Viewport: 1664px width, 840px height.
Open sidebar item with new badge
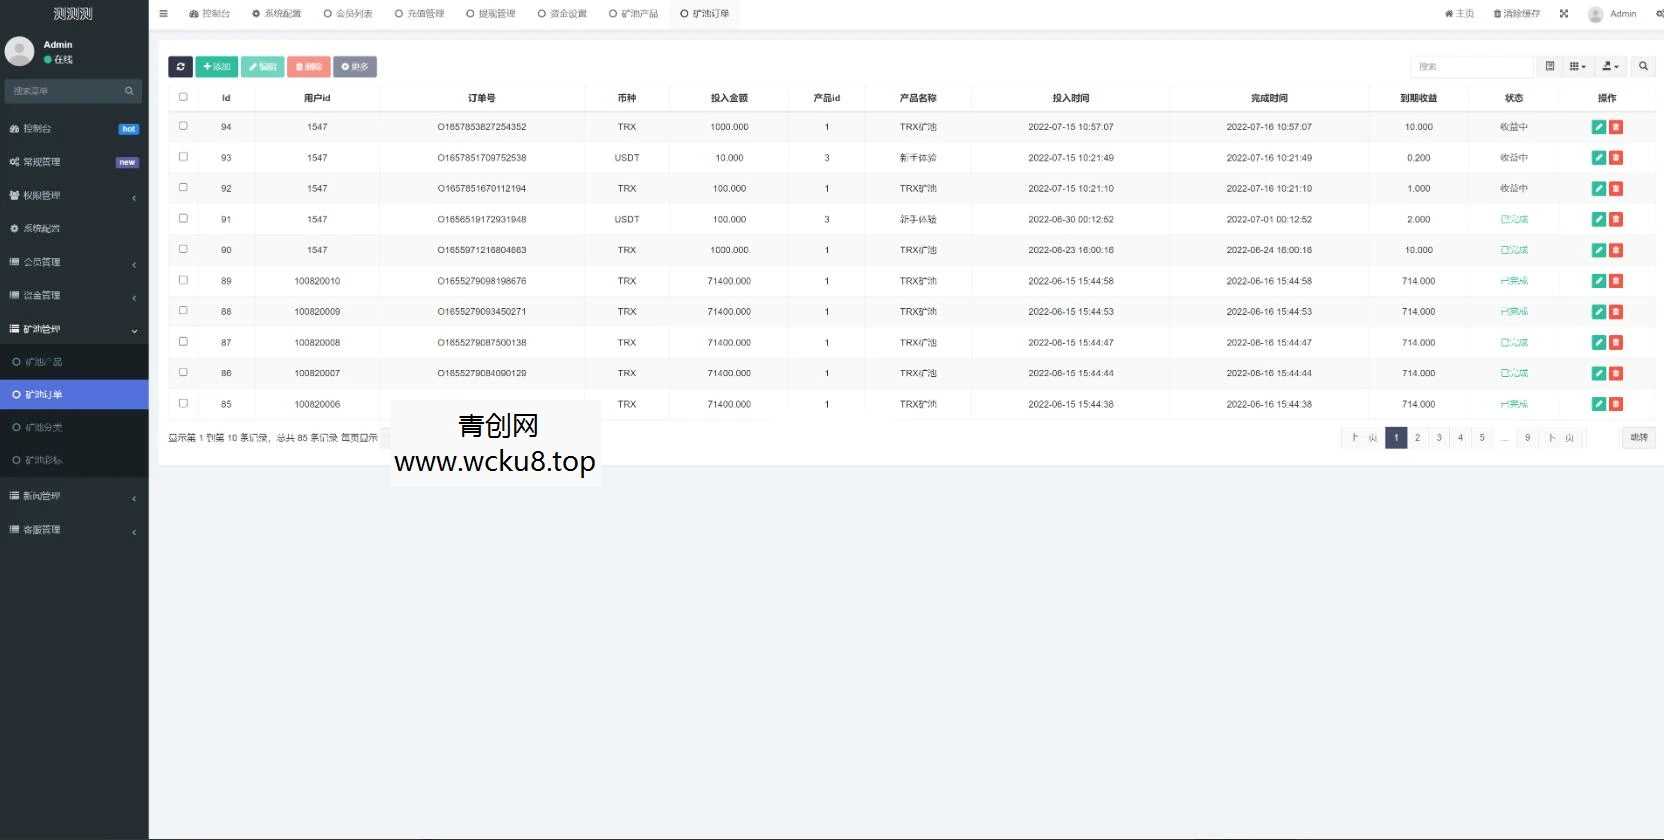tap(74, 162)
